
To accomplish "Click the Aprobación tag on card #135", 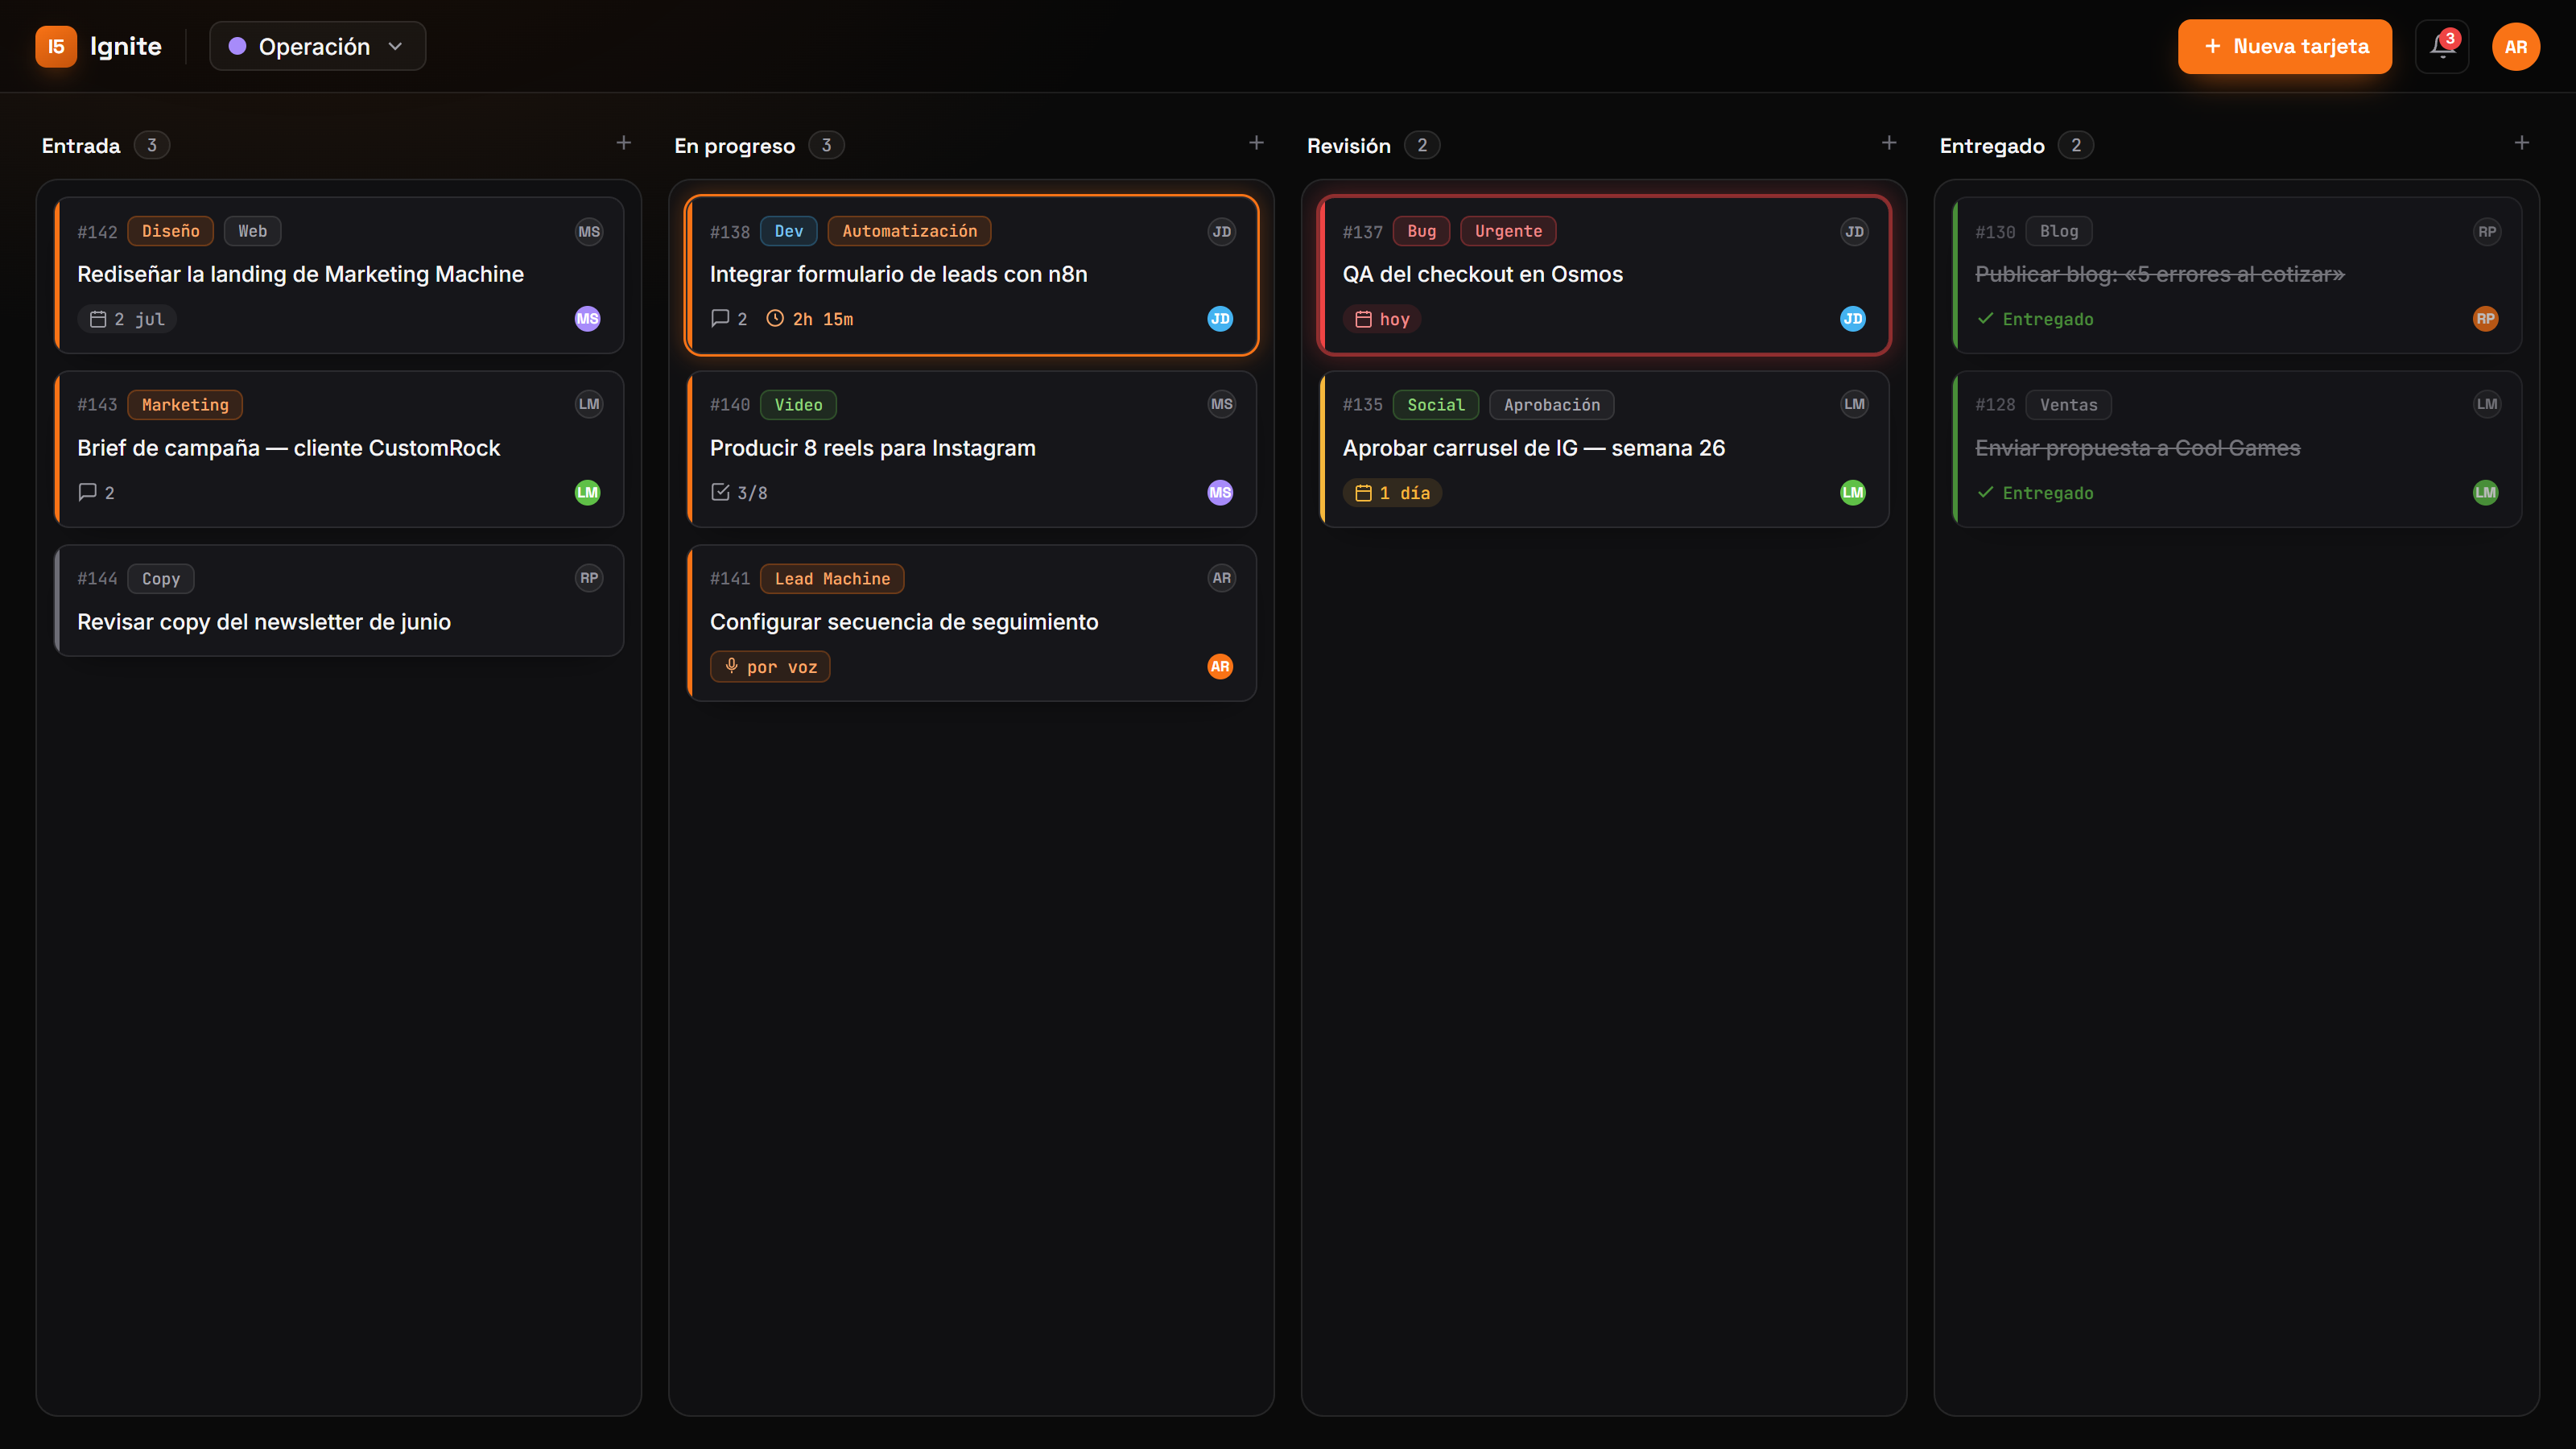I will [x=1552, y=405].
